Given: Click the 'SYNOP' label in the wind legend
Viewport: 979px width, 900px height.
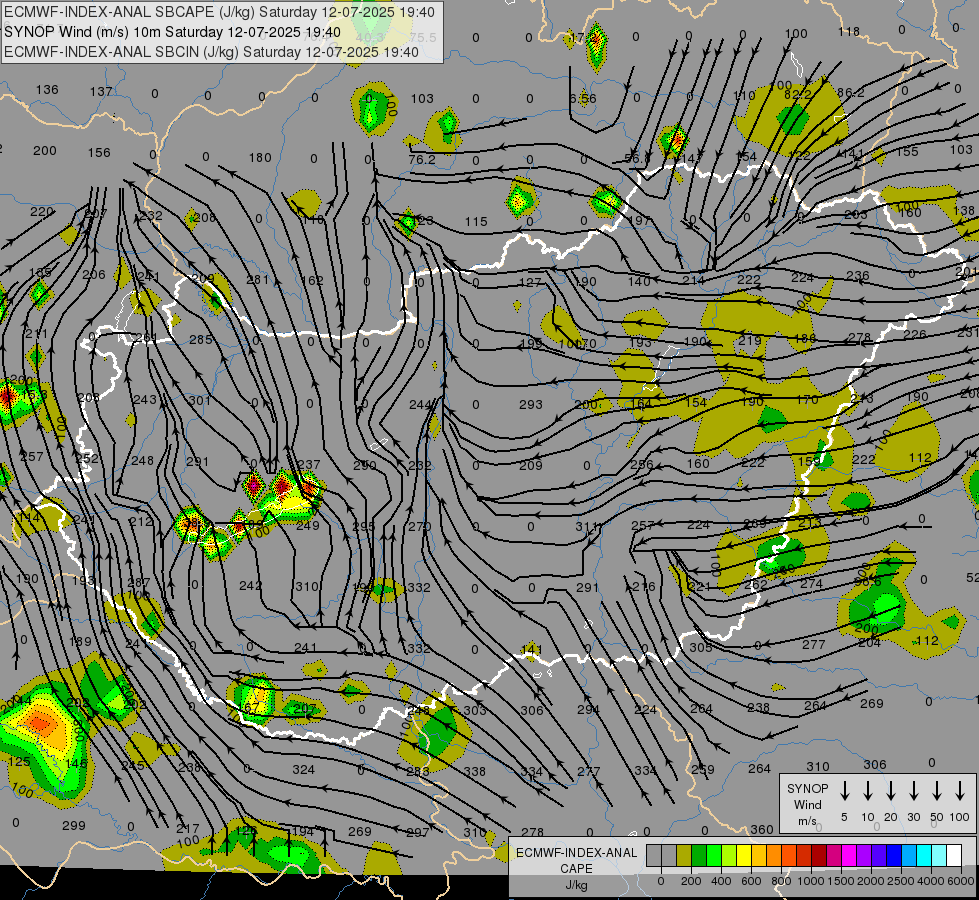Looking at the screenshot, I should point(807,789).
